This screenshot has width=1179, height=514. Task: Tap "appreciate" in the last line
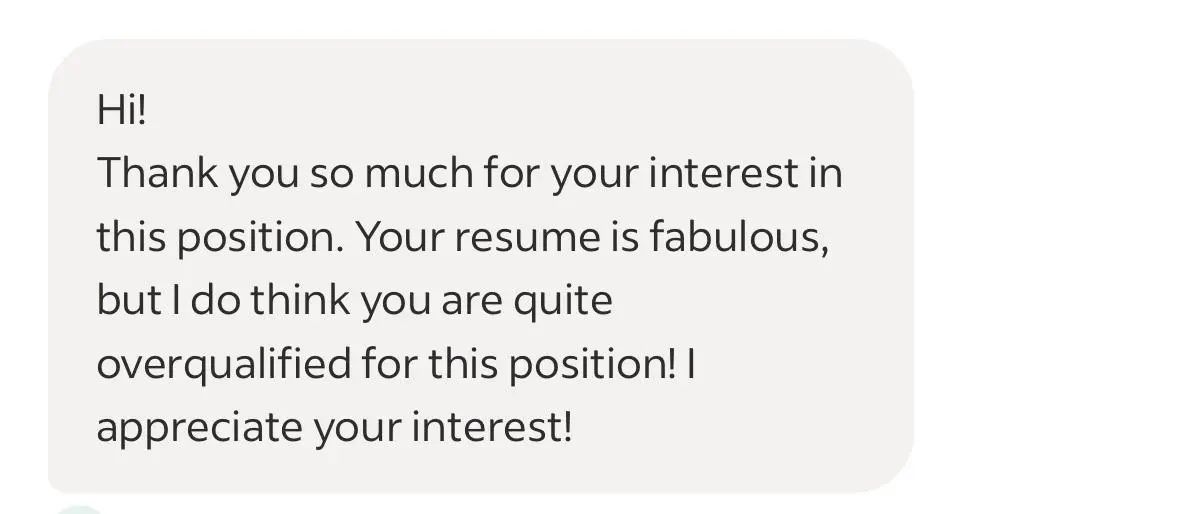pyautogui.click(x=199, y=429)
